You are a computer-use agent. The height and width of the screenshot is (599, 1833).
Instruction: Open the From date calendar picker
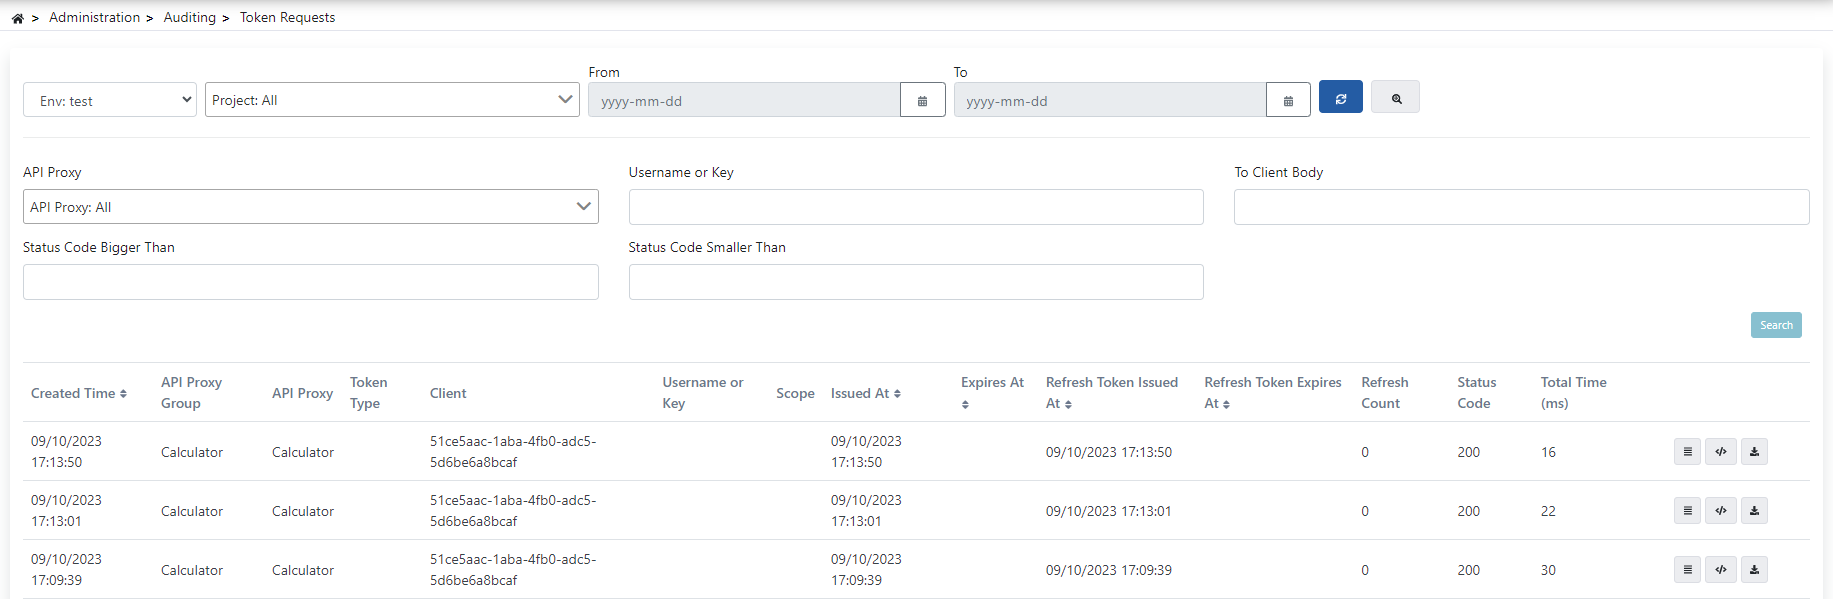coord(922,101)
